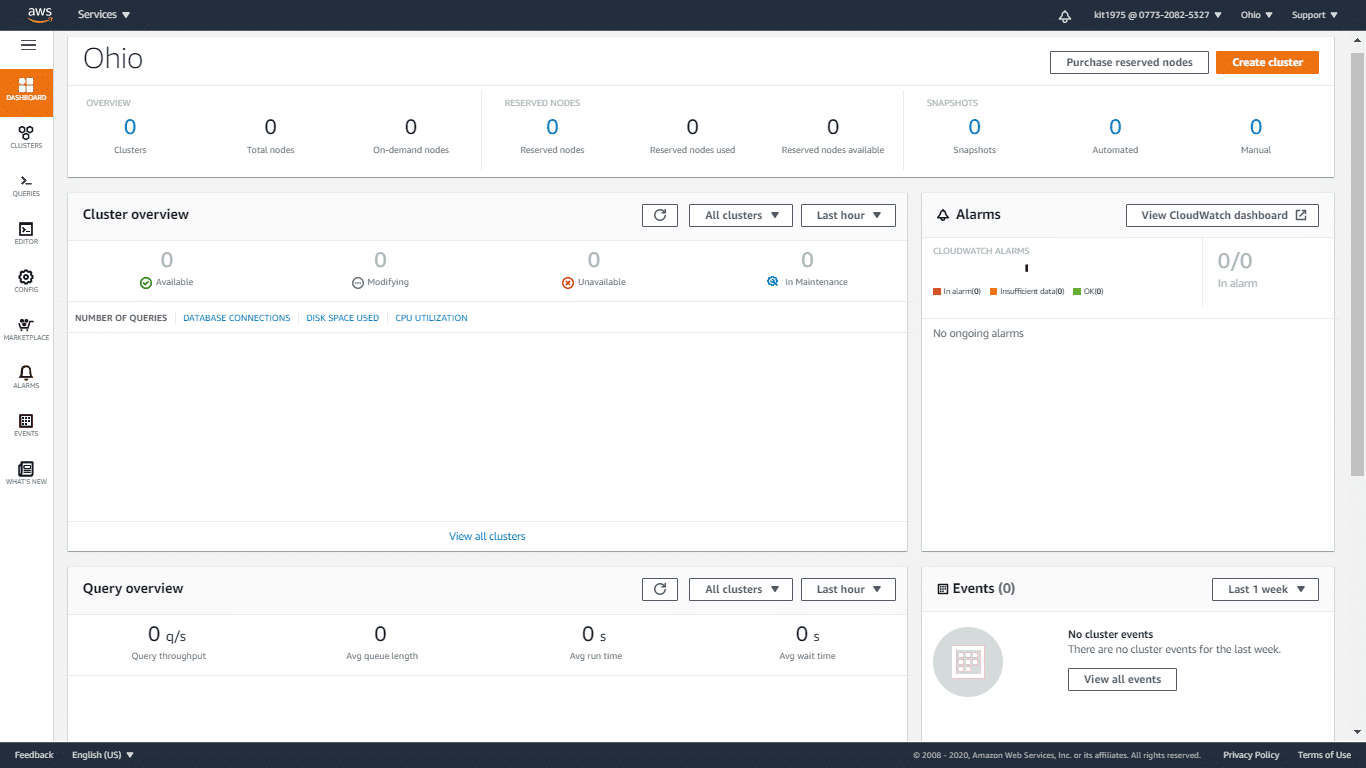This screenshot has height=768, width=1366.
Task: Open the All clusters dropdown in Cluster overview
Action: pyautogui.click(x=740, y=215)
